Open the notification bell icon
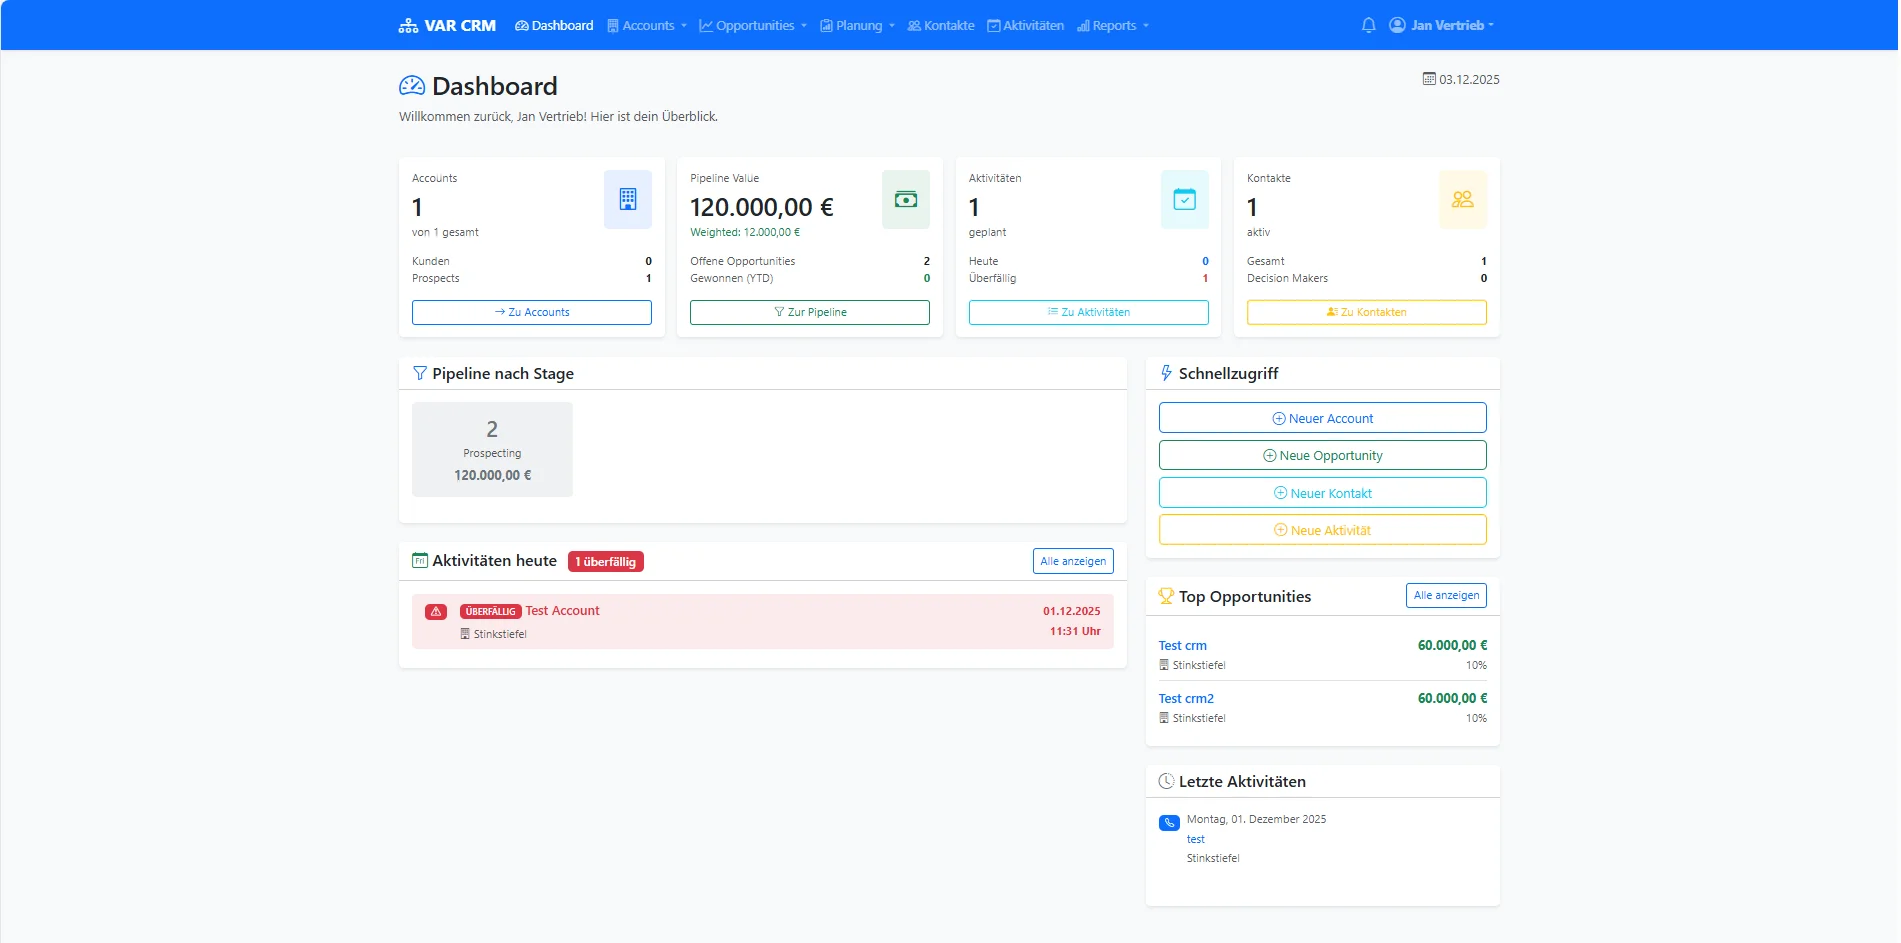The height and width of the screenshot is (943, 1901). click(1368, 25)
